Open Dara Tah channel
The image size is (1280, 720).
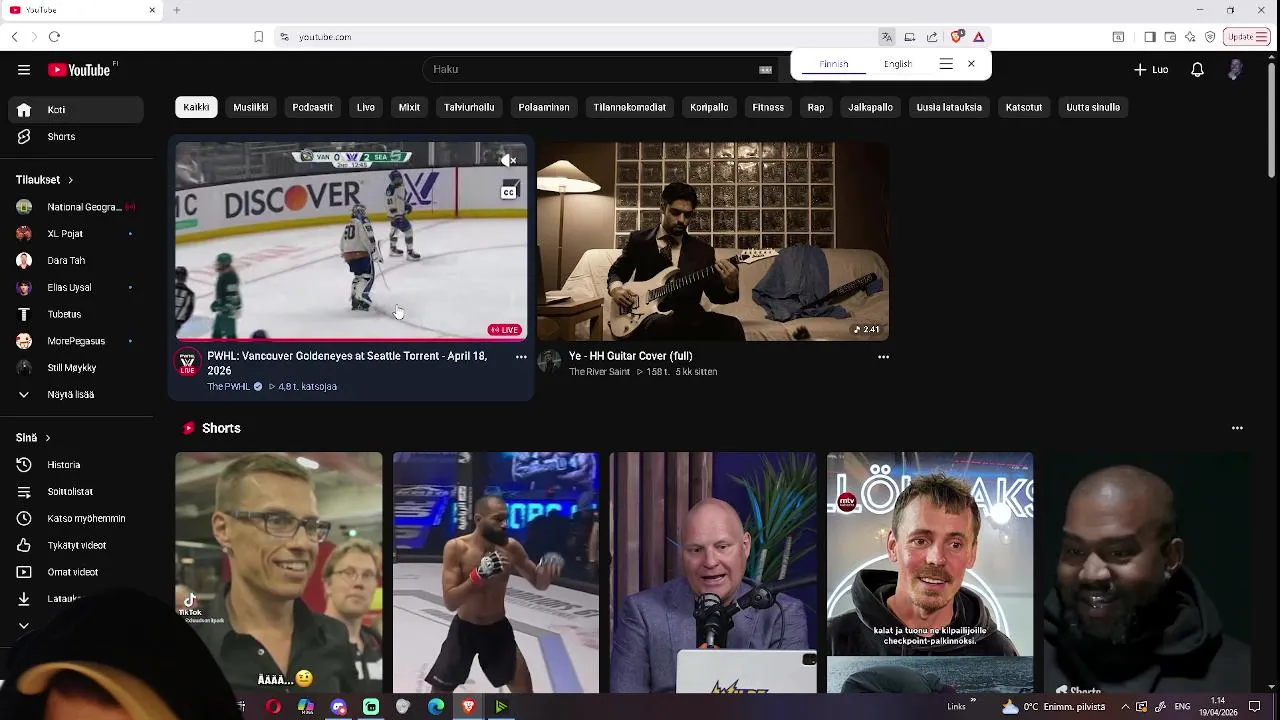(76, 261)
